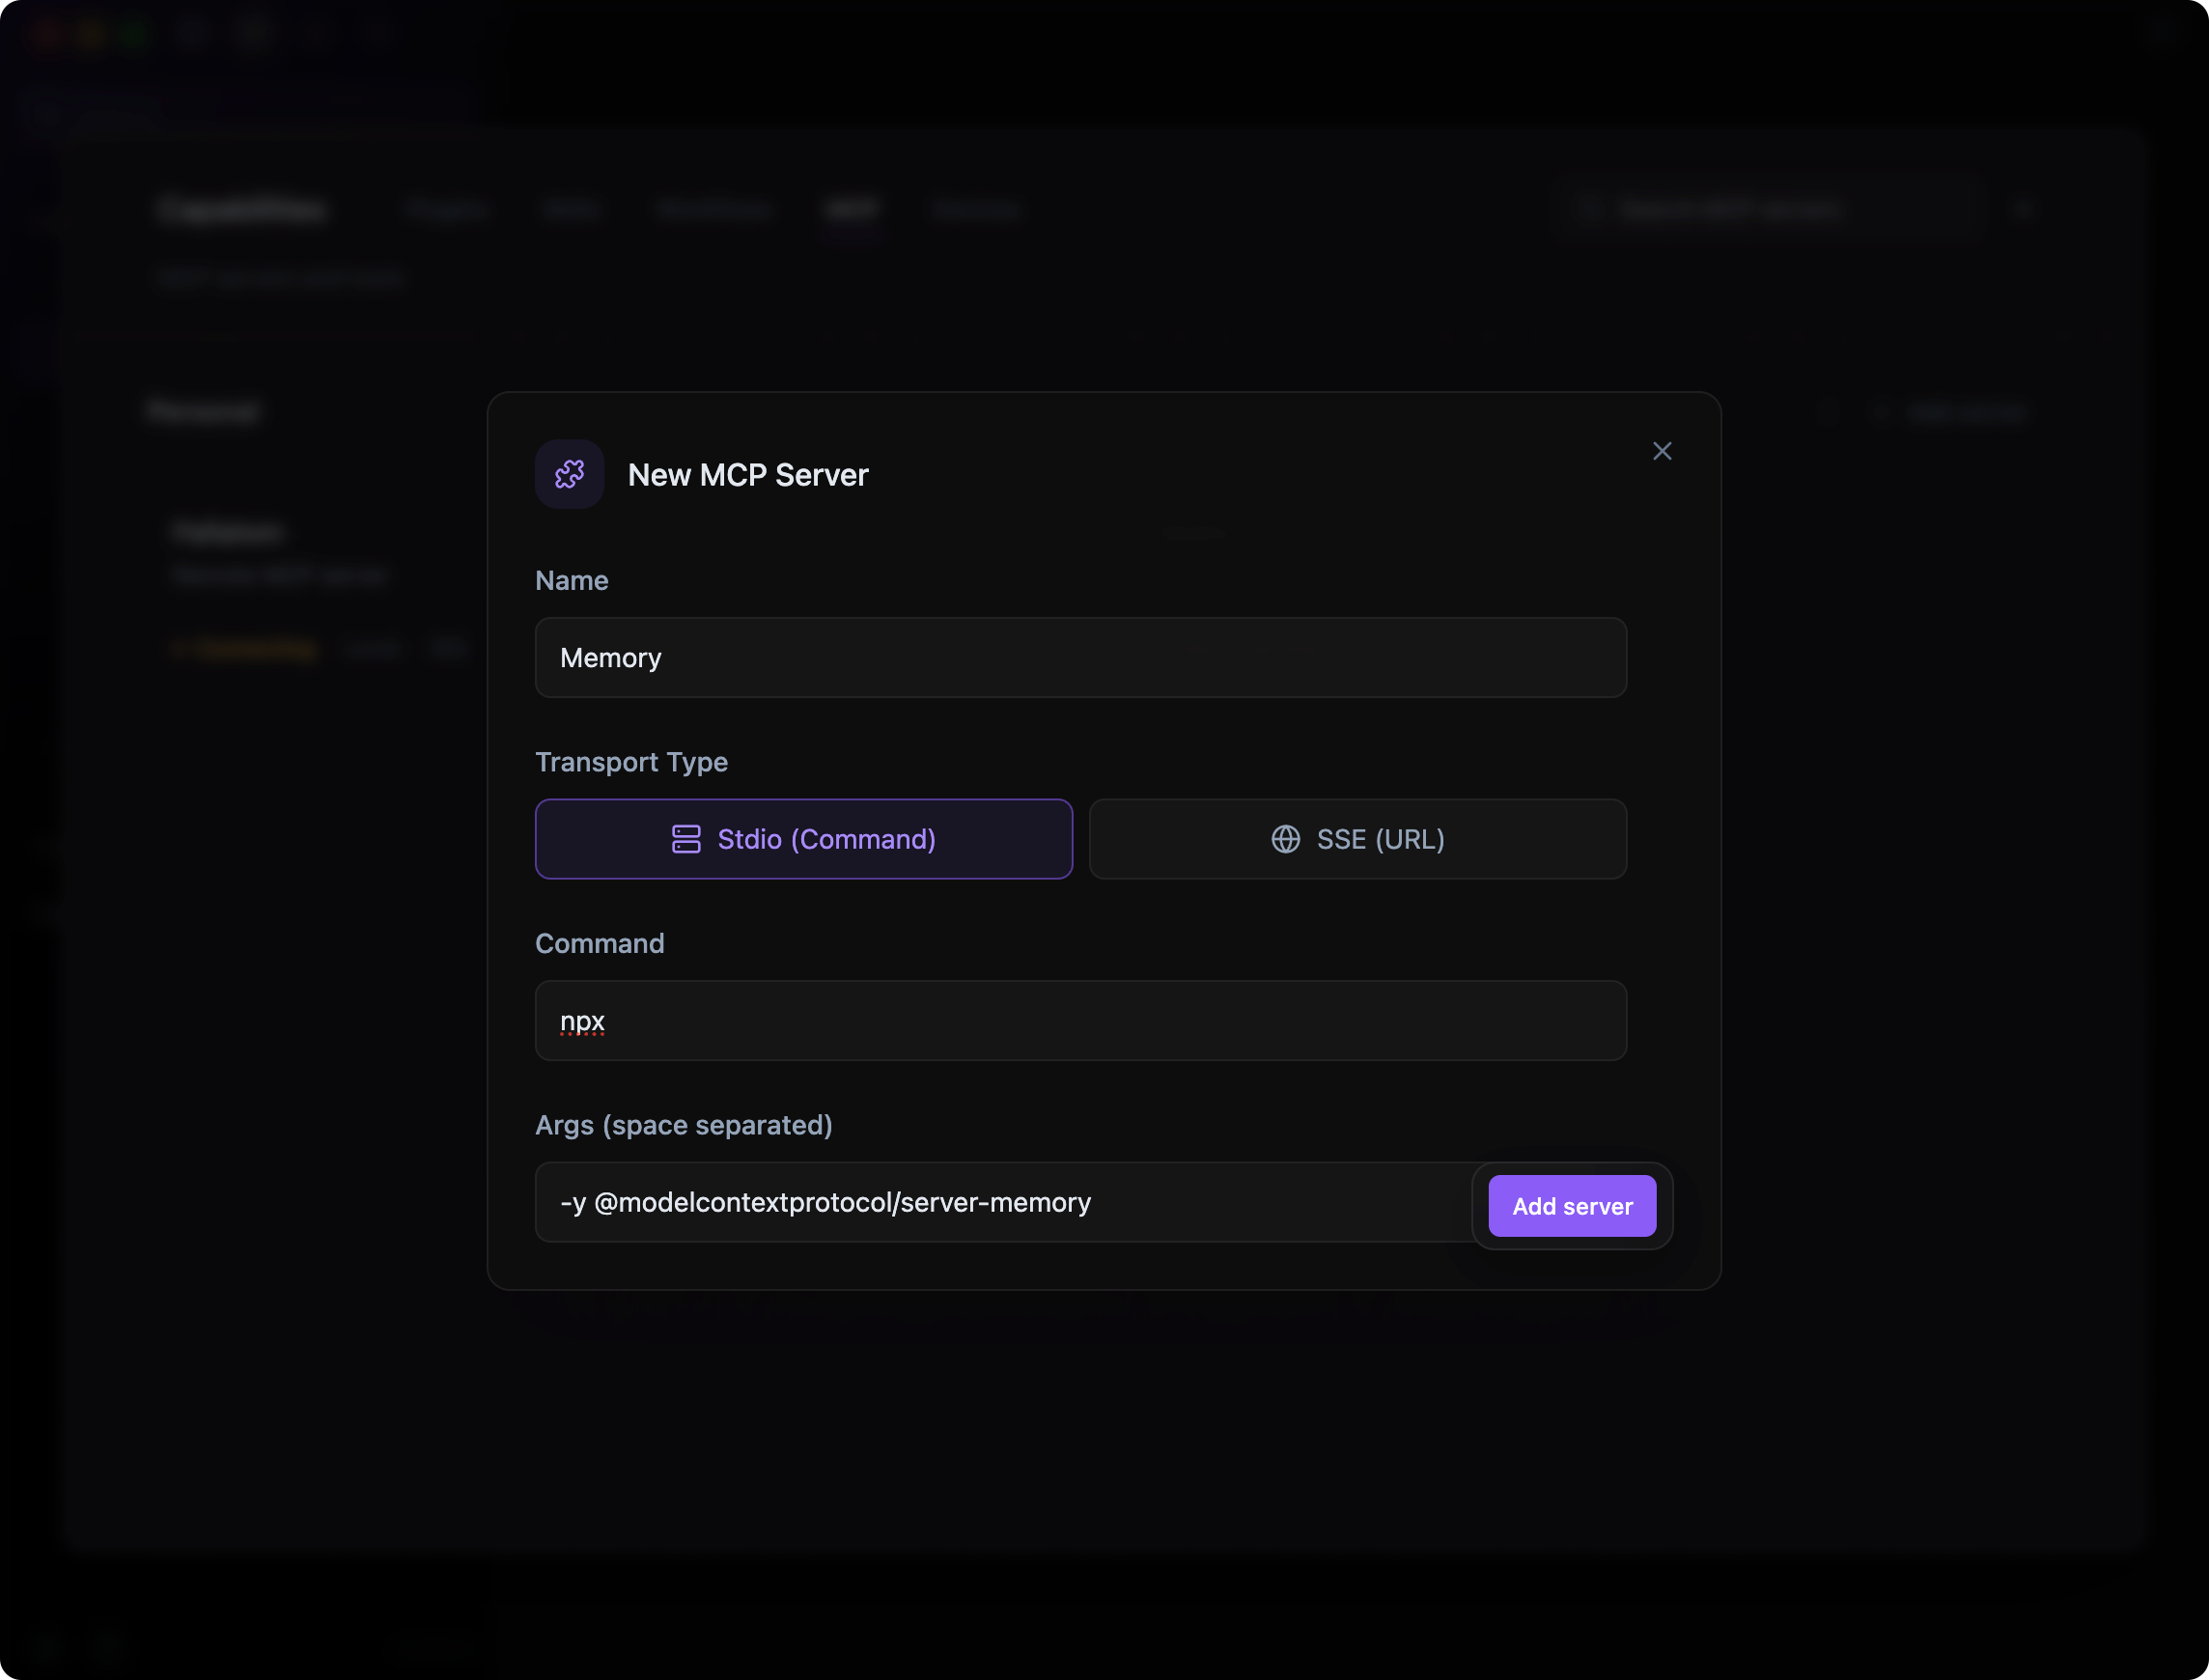This screenshot has height=1680, width=2209.
Task: Click the puzzle-piece icon beside New MCP Server
Action: click(569, 474)
